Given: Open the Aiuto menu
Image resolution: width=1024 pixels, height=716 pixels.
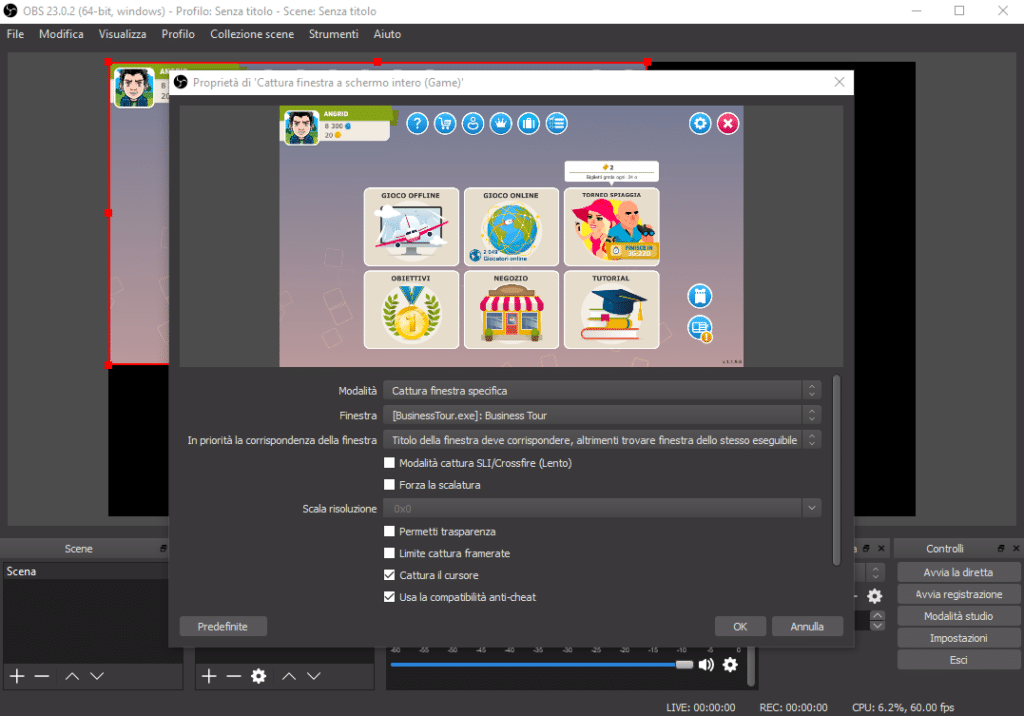Looking at the screenshot, I should 387,34.
